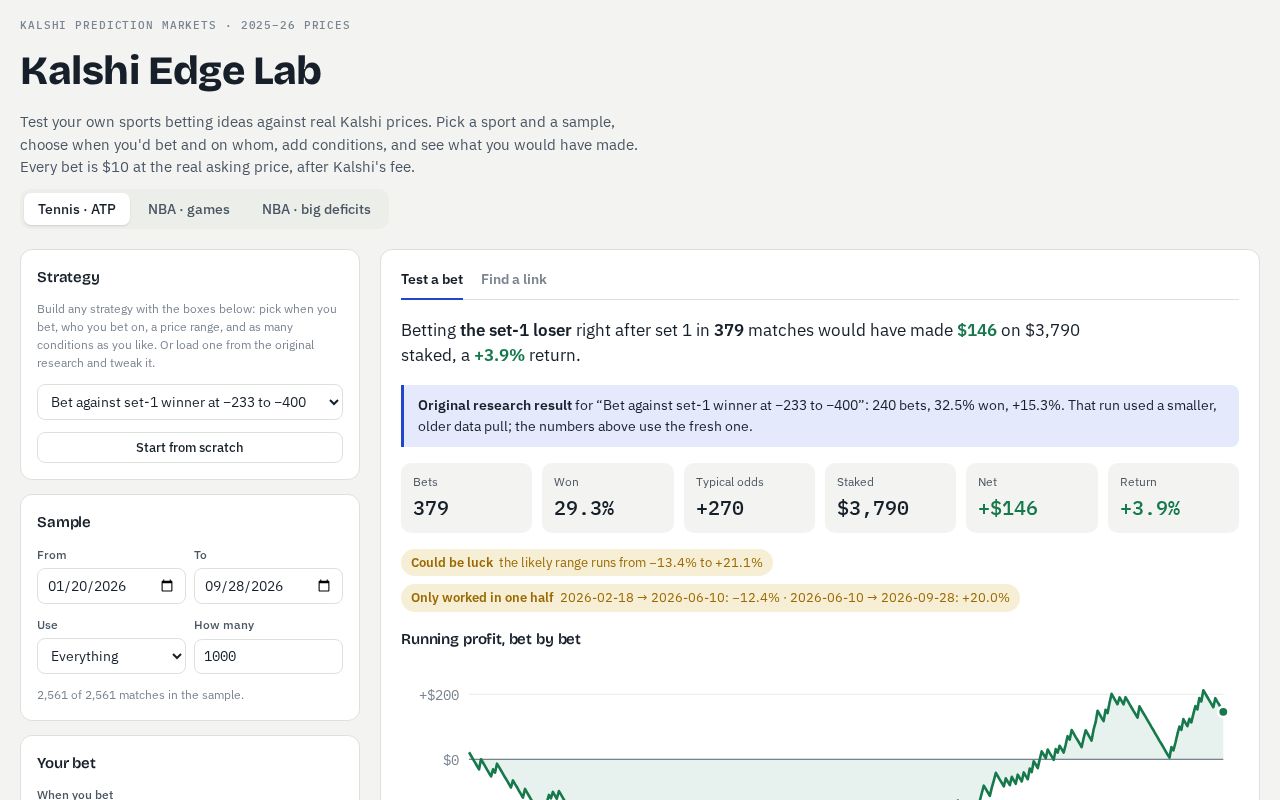The image size is (1280, 800).
Task: Click the Start from scratch button
Action: (x=190, y=447)
